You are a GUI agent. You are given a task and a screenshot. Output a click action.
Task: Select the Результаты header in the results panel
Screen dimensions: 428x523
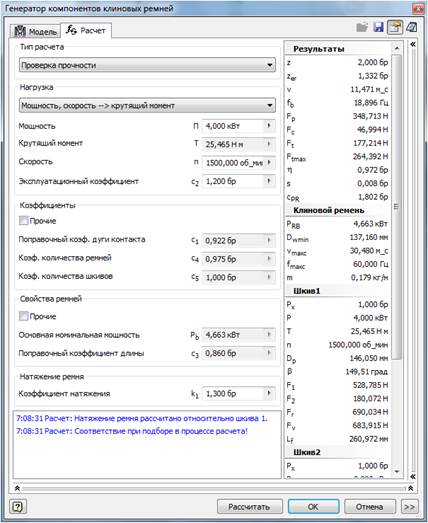pyautogui.click(x=319, y=49)
